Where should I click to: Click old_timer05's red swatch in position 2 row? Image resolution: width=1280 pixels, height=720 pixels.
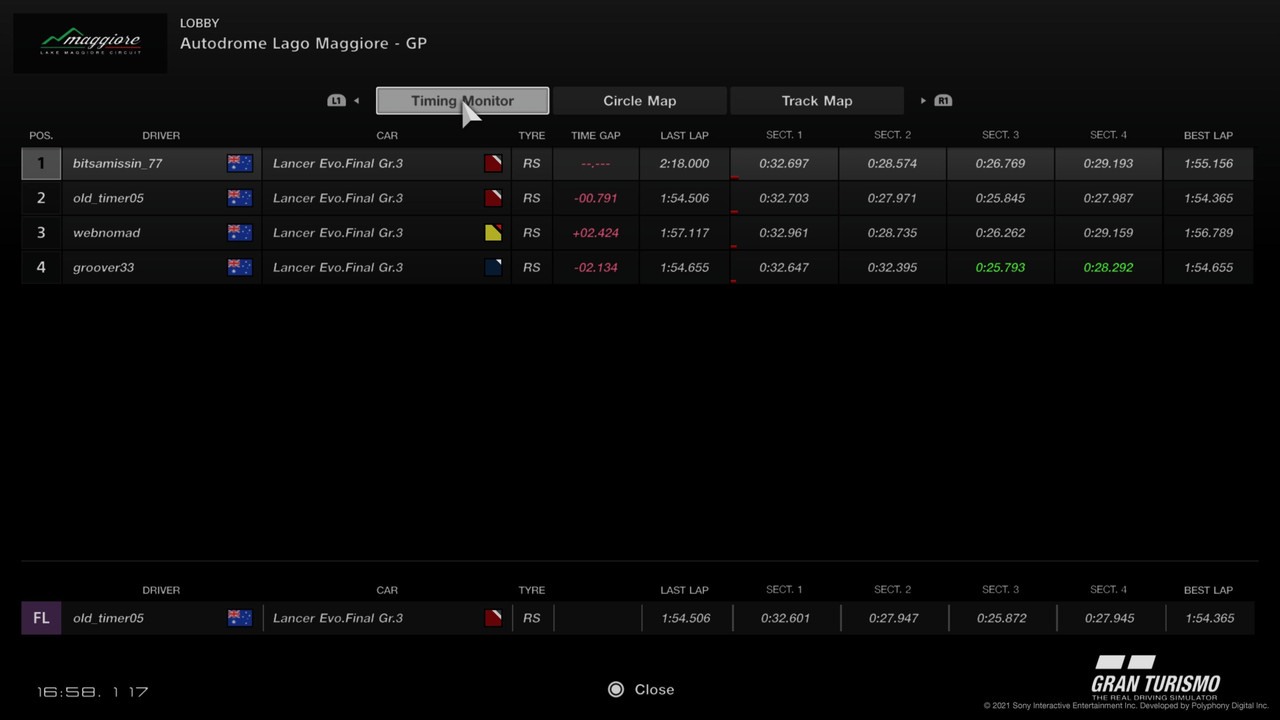click(493, 198)
